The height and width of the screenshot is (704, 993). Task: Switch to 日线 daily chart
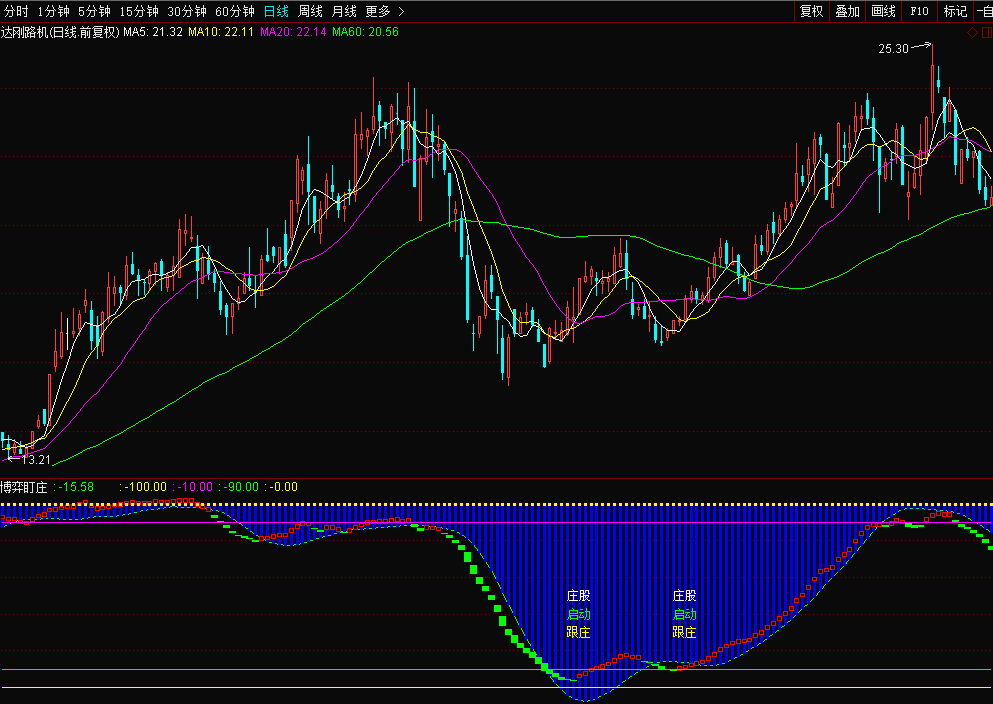[x=276, y=11]
